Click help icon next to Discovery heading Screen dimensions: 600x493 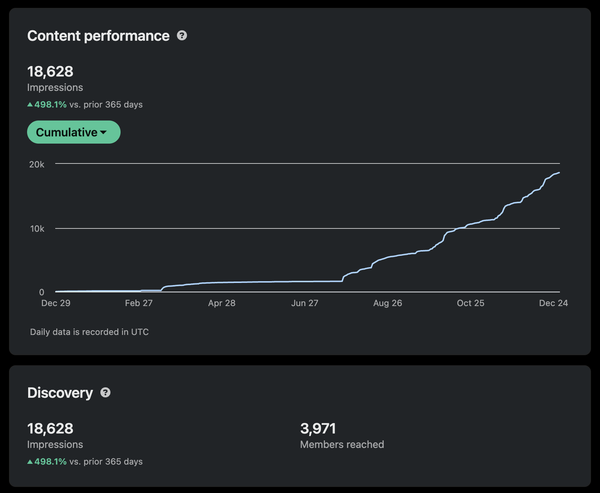tap(105, 393)
